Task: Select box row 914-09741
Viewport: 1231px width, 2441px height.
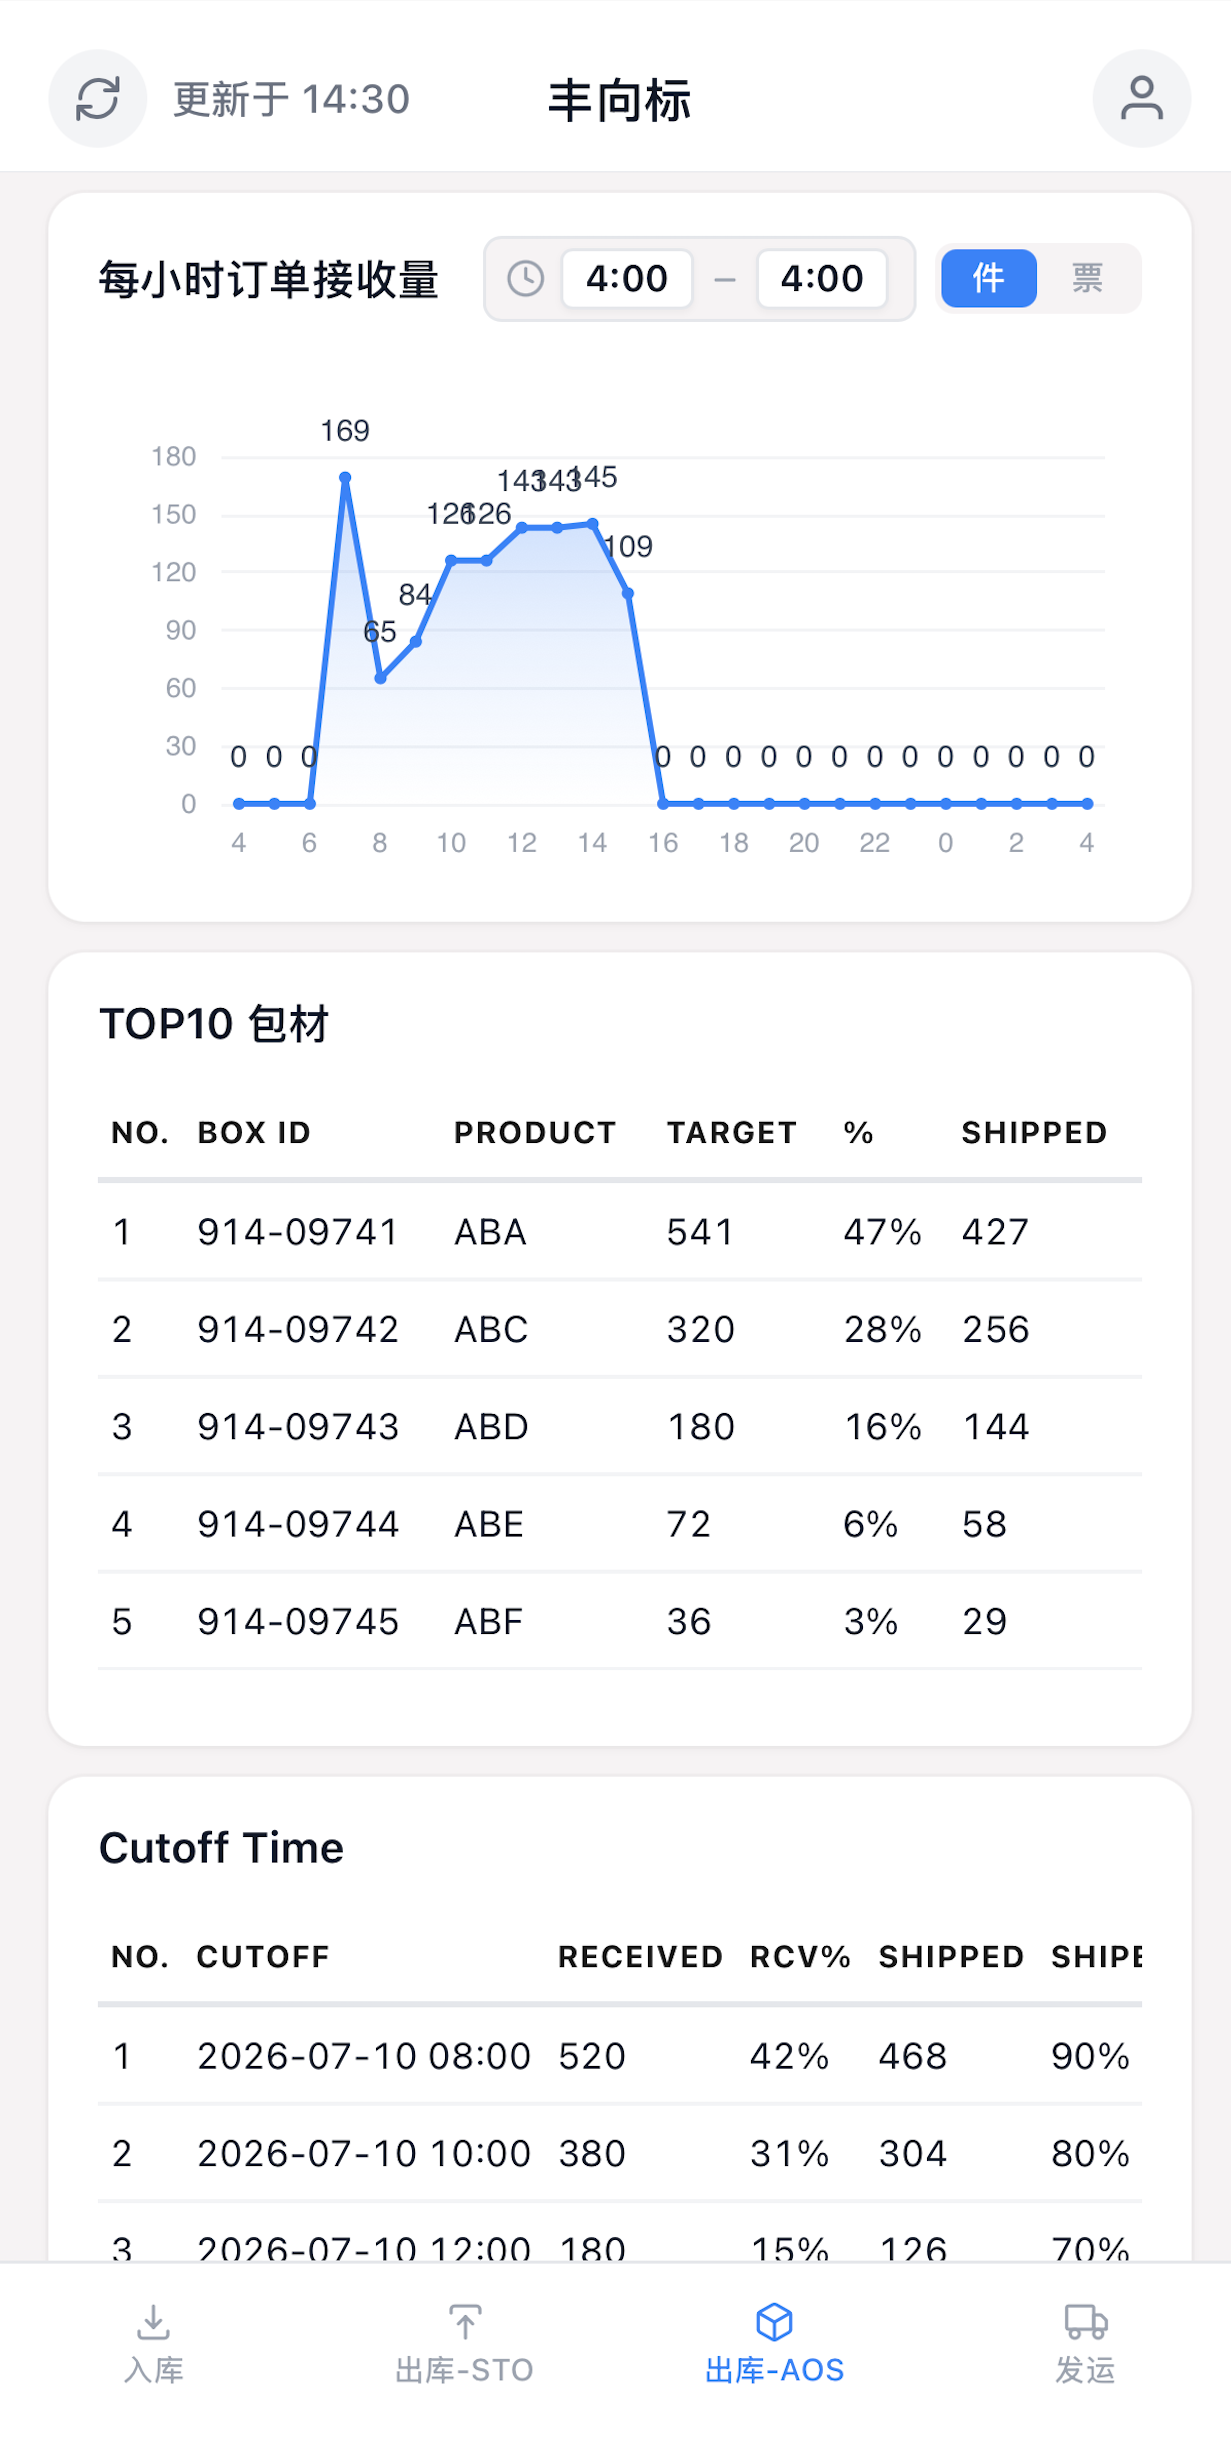Action: 620,1232
